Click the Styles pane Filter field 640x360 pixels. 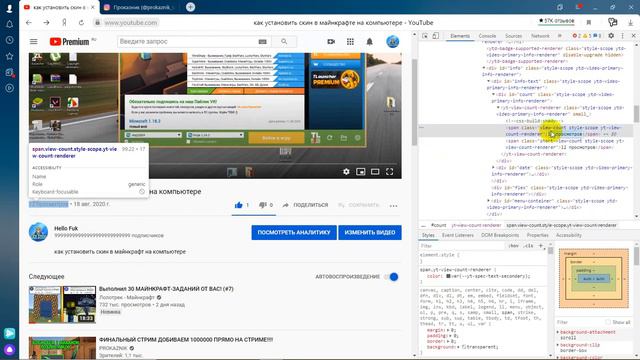[x=461, y=246]
